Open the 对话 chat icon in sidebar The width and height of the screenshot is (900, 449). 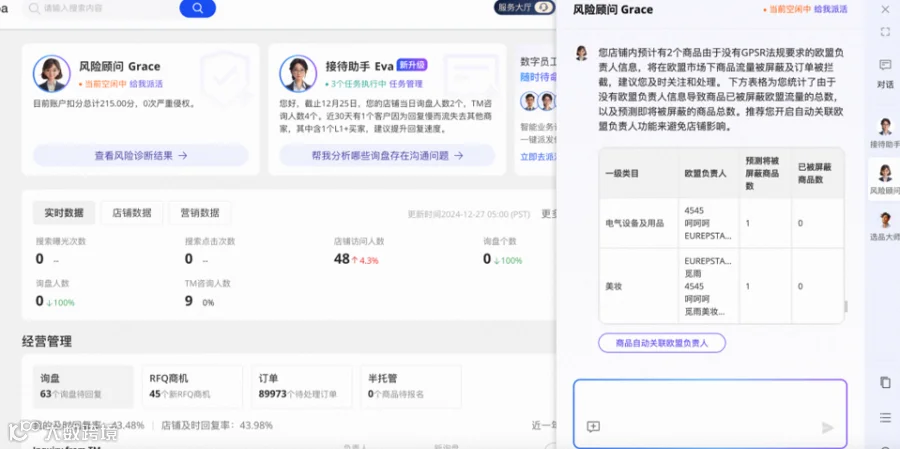(885, 73)
